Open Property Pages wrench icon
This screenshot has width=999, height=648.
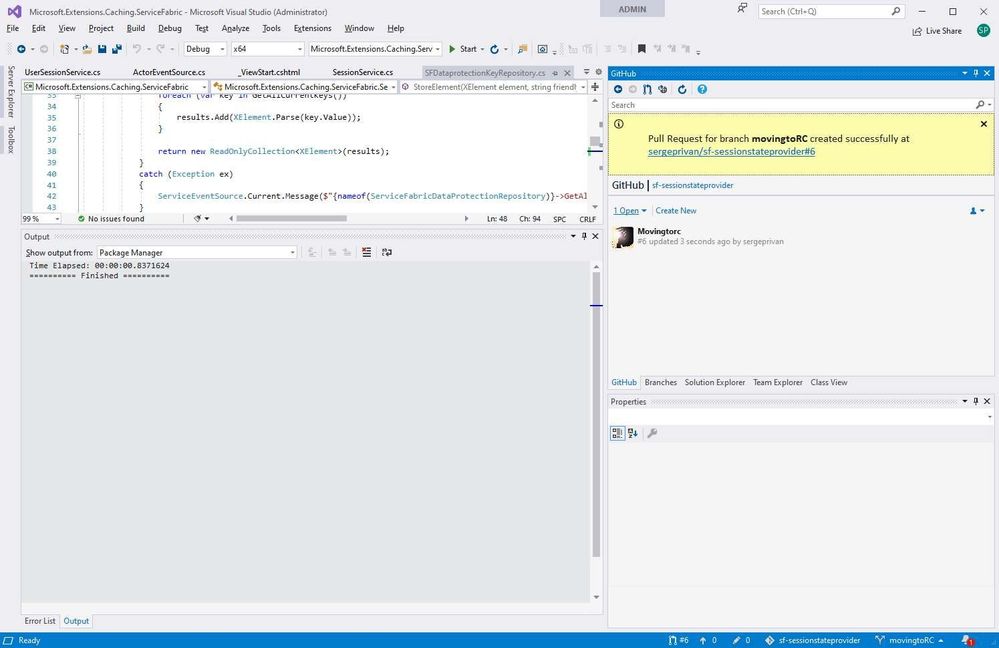click(x=652, y=433)
